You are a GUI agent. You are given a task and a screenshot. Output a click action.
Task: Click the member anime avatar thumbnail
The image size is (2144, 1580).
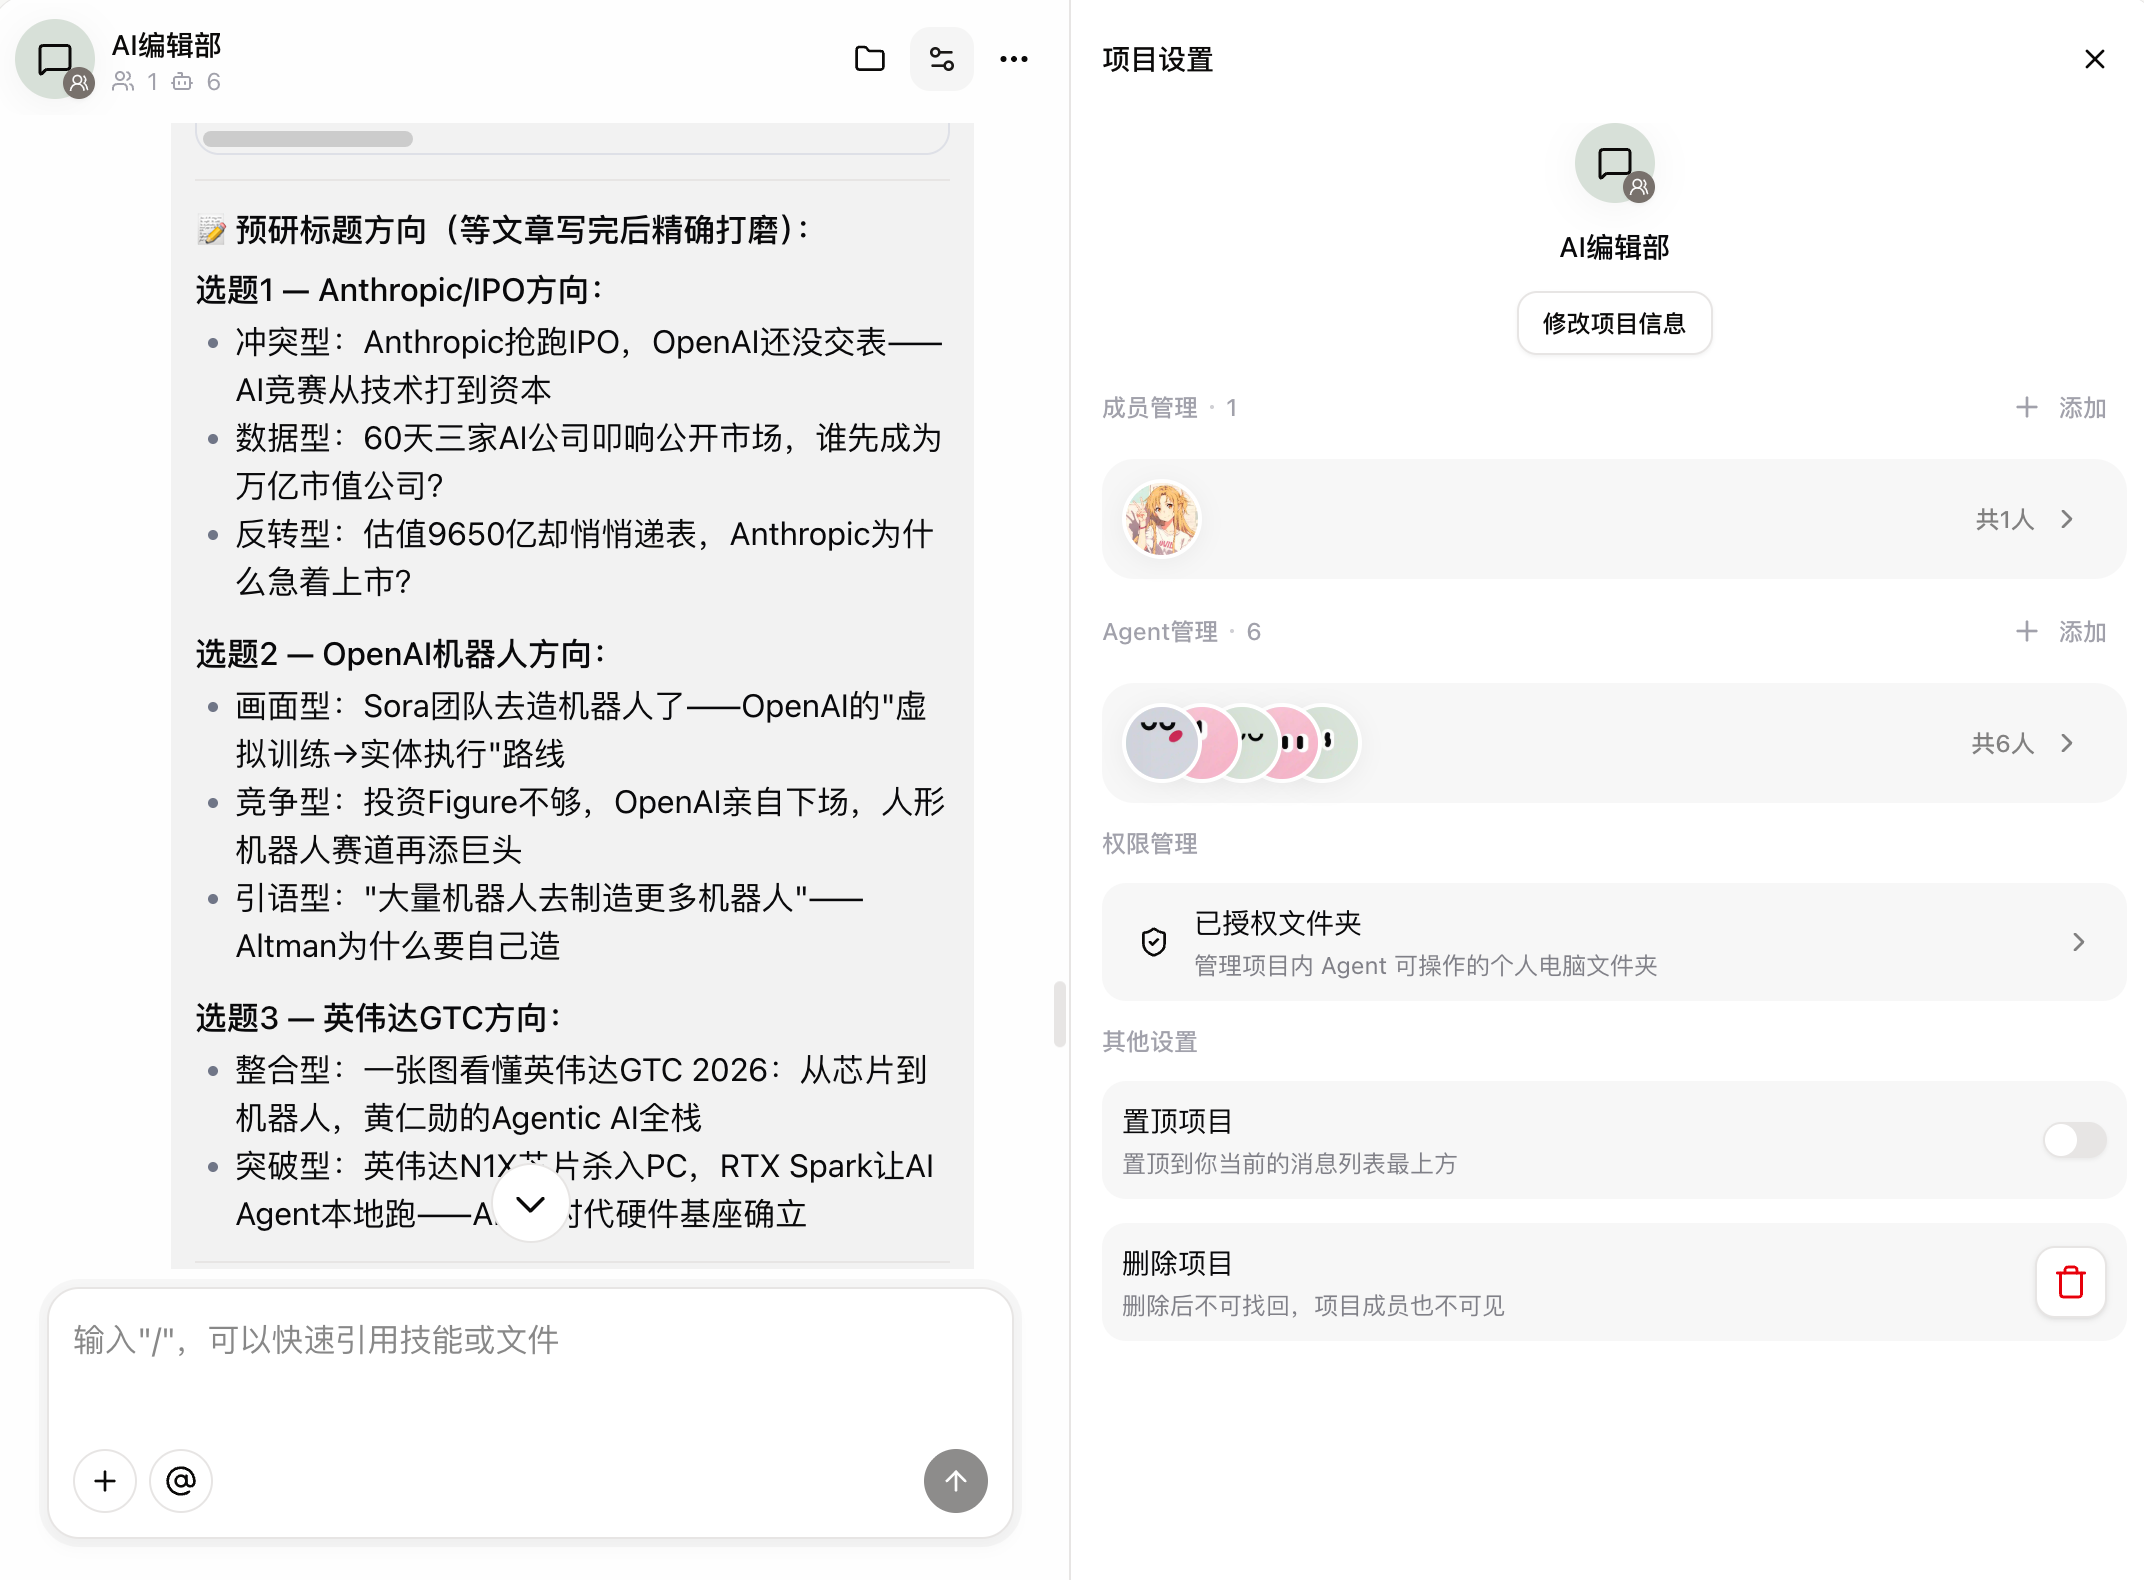coord(1162,519)
